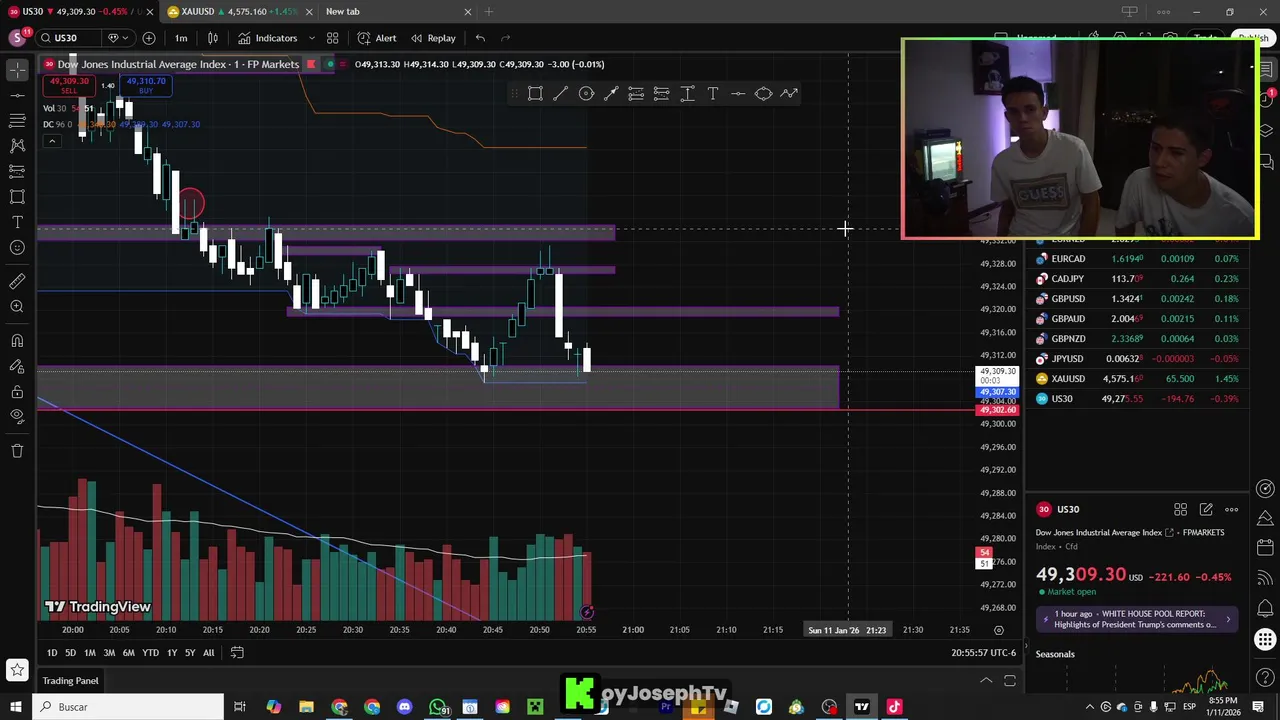
Task: Open the Fibonacci retracement tools
Action: click(x=17, y=120)
